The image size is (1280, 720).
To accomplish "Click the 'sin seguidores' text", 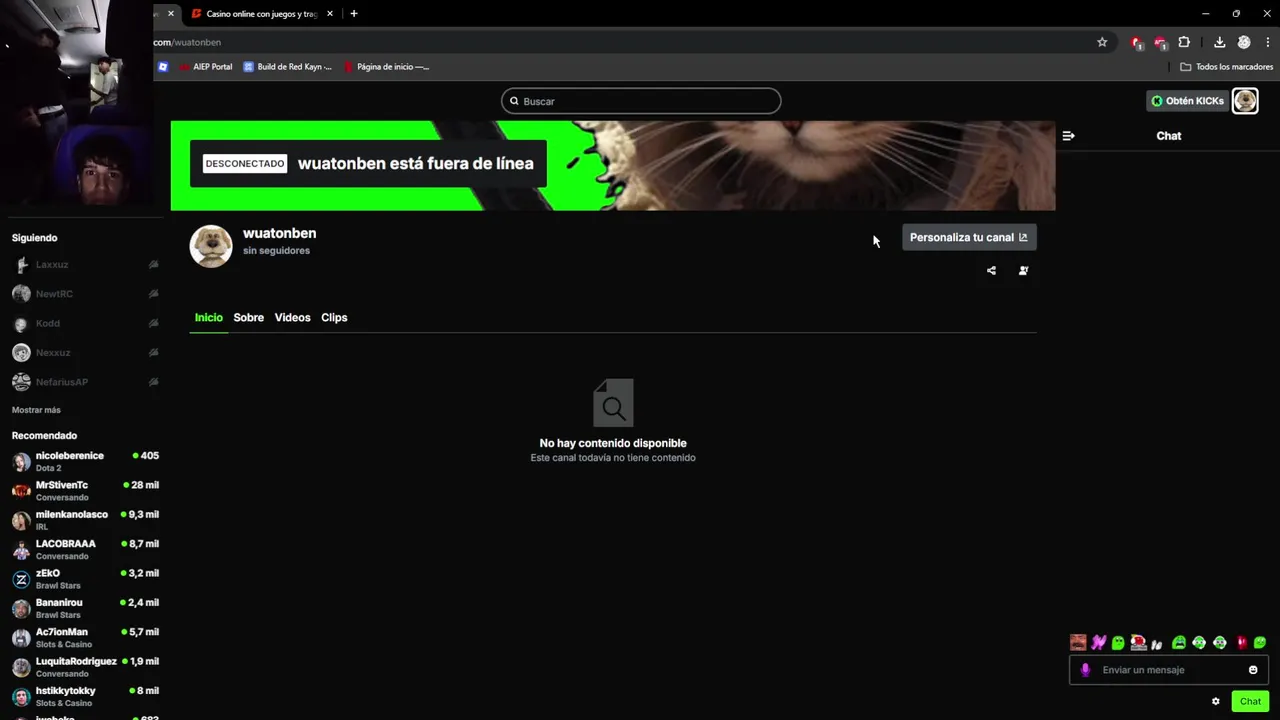I will [276, 251].
